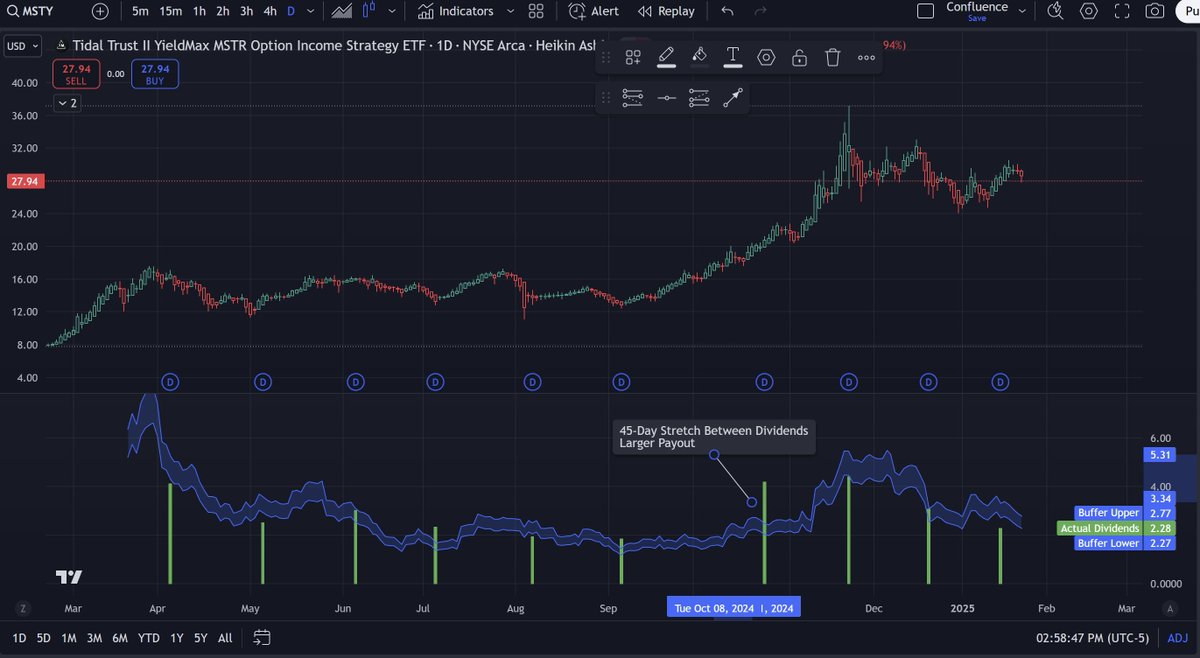
Task: Take a chart snapshot with camera icon
Action: (x=1154, y=11)
